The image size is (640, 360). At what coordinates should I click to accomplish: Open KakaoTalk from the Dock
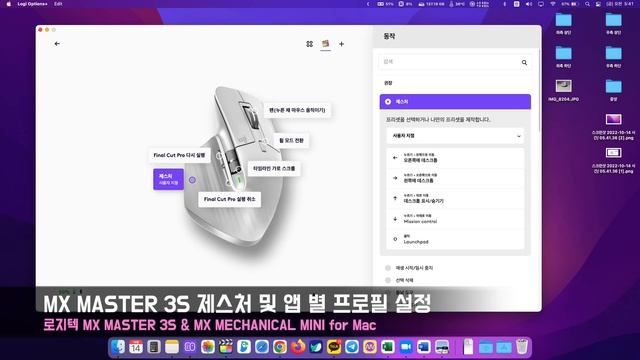tap(334, 347)
